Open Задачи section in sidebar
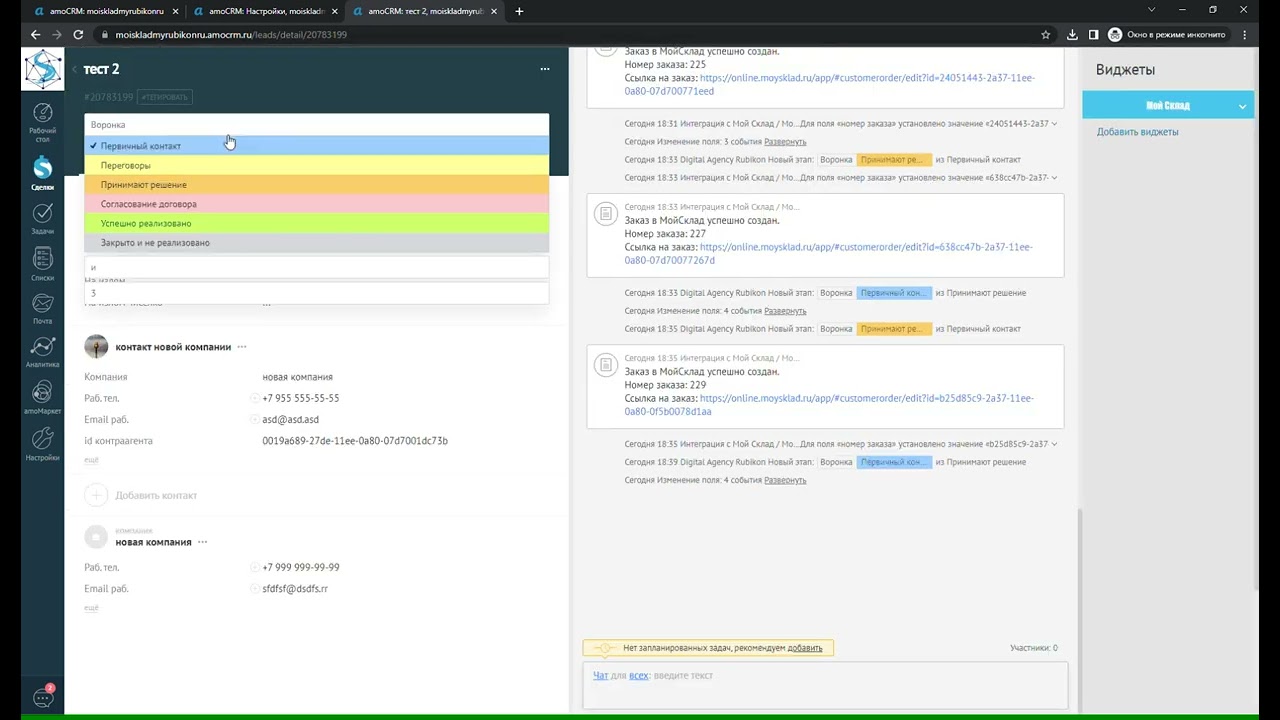The width and height of the screenshot is (1280, 720). click(x=42, y=219)
